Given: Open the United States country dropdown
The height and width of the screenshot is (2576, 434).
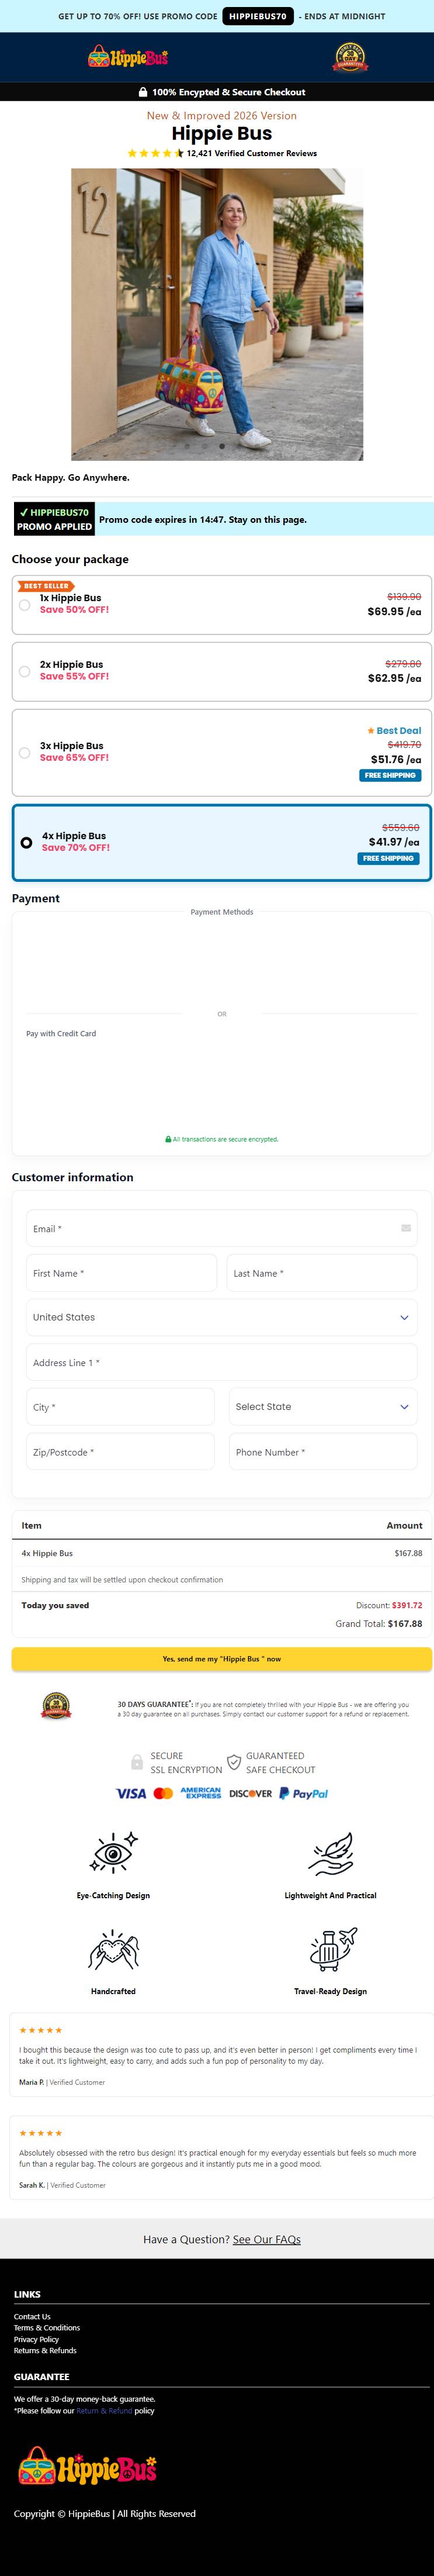Looking at the screenshot, I should coord(222,1317).
